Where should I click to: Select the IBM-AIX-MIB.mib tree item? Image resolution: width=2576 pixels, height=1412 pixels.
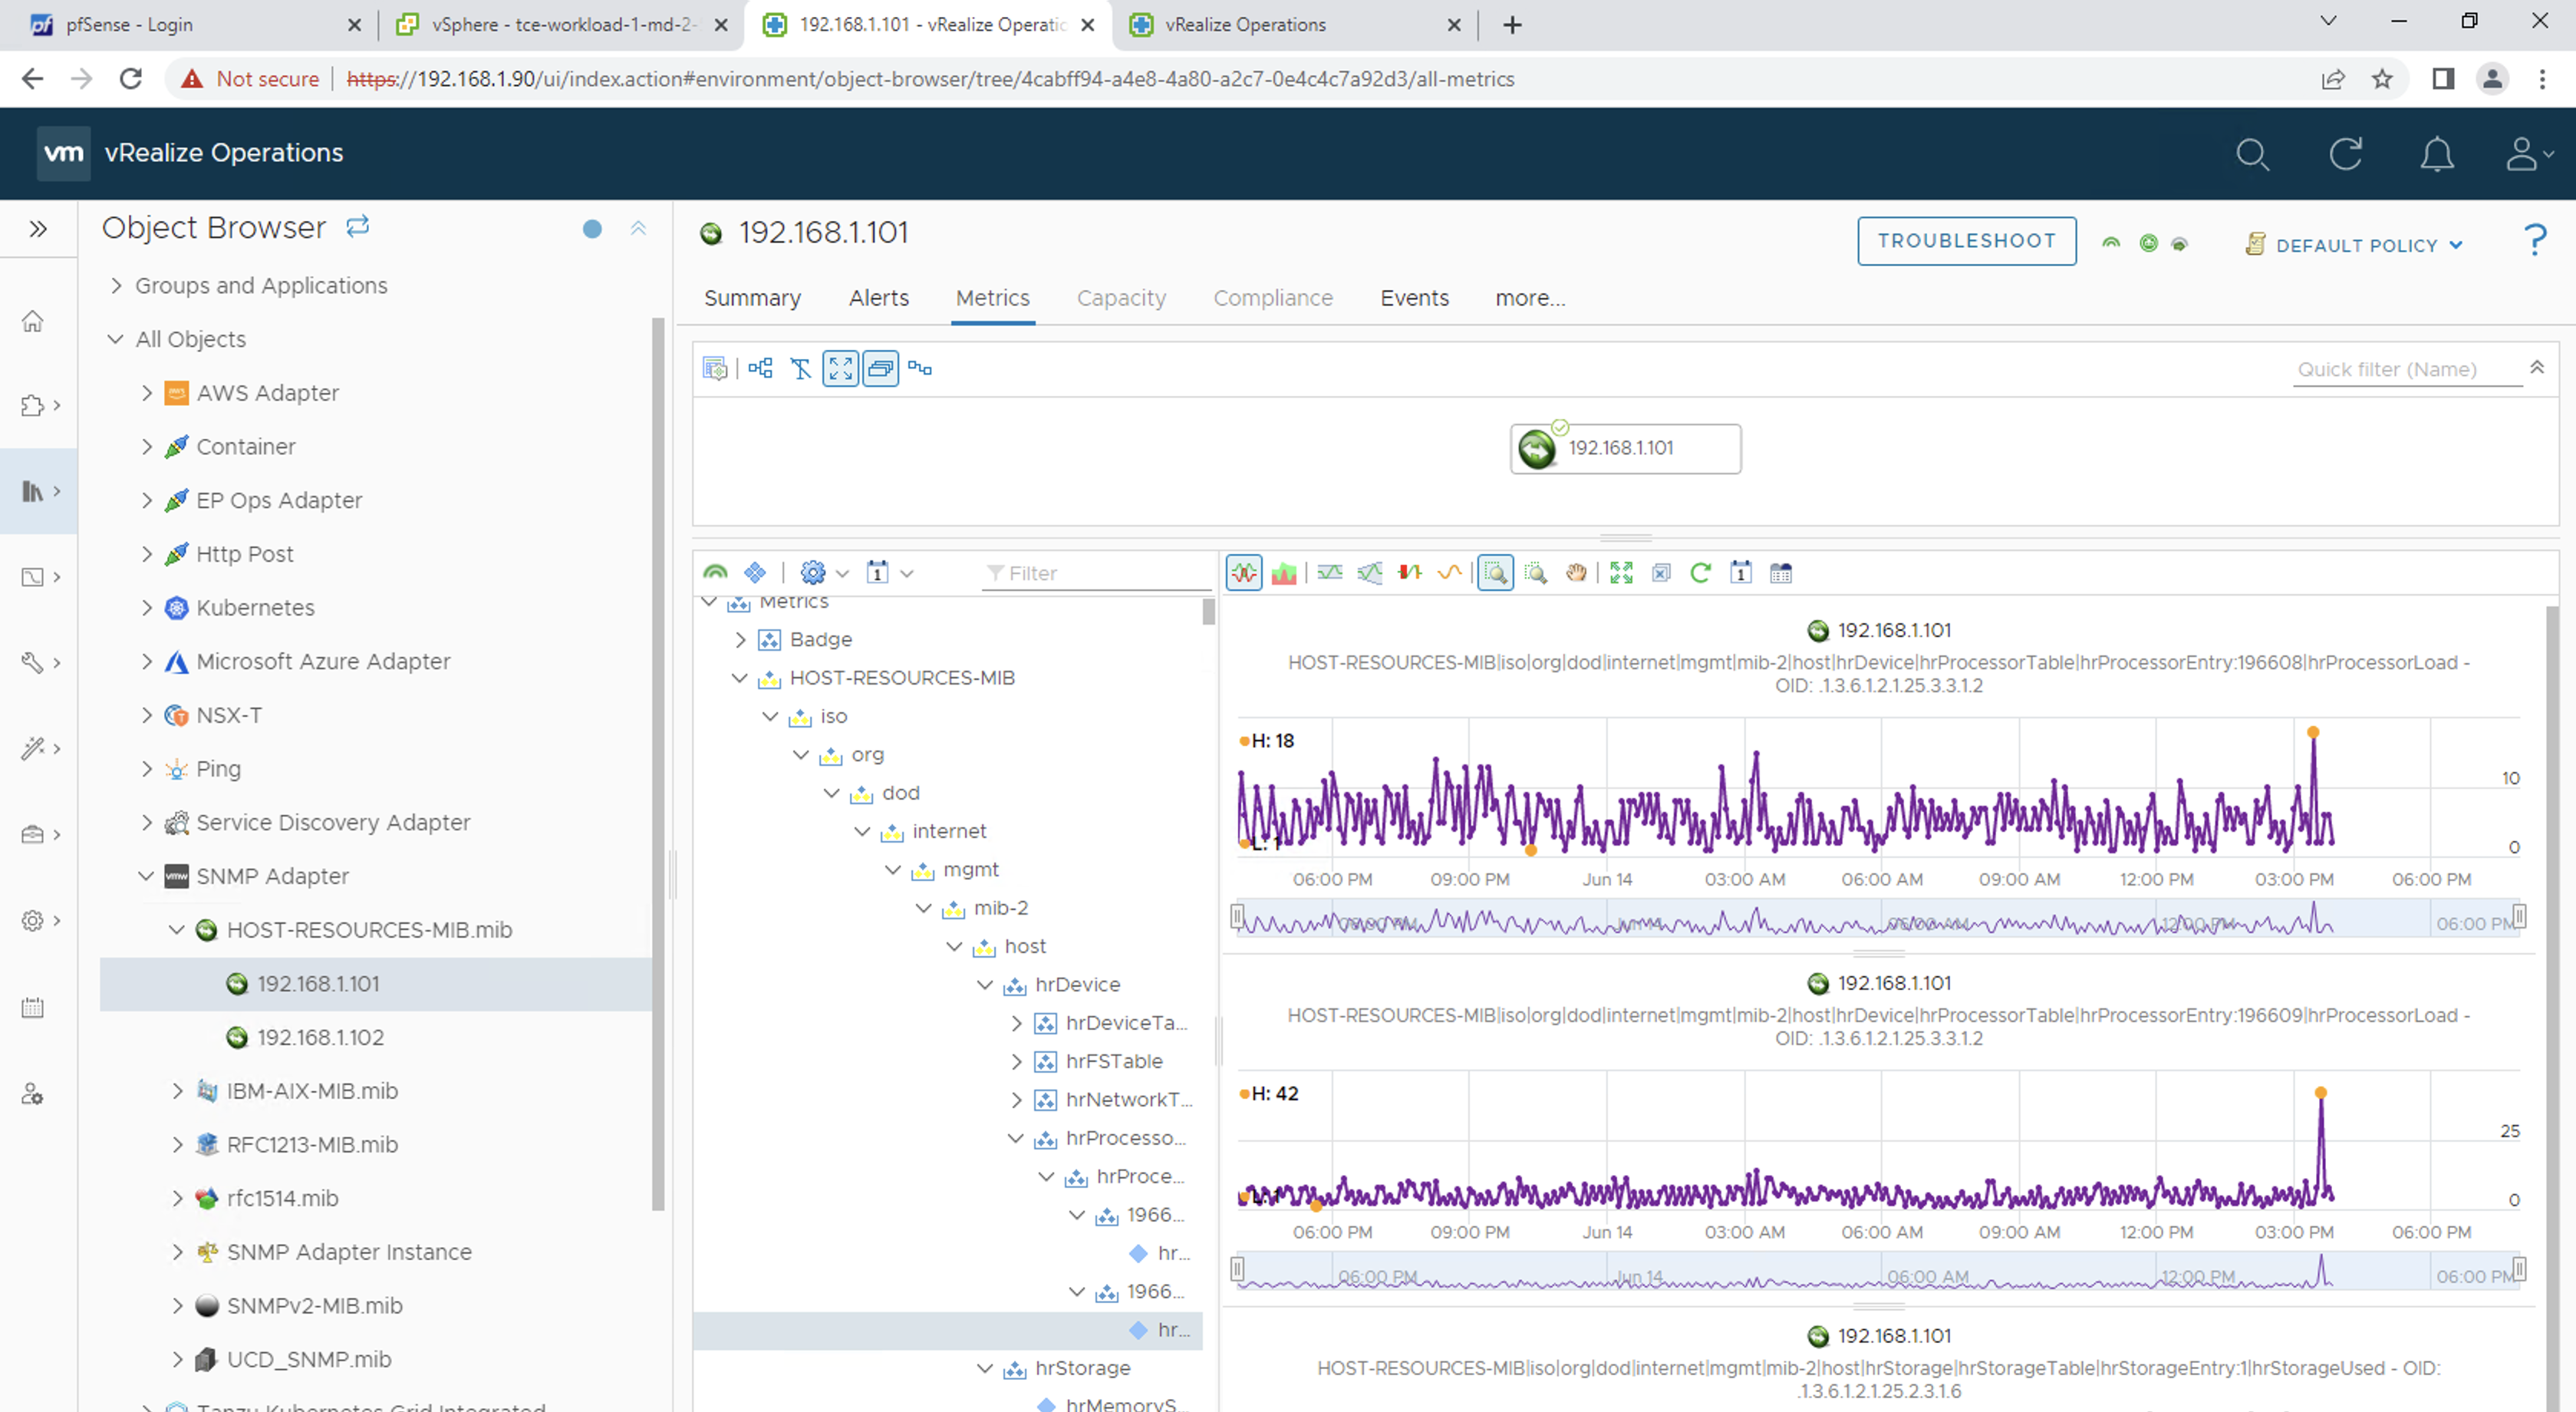[312, 1091]
